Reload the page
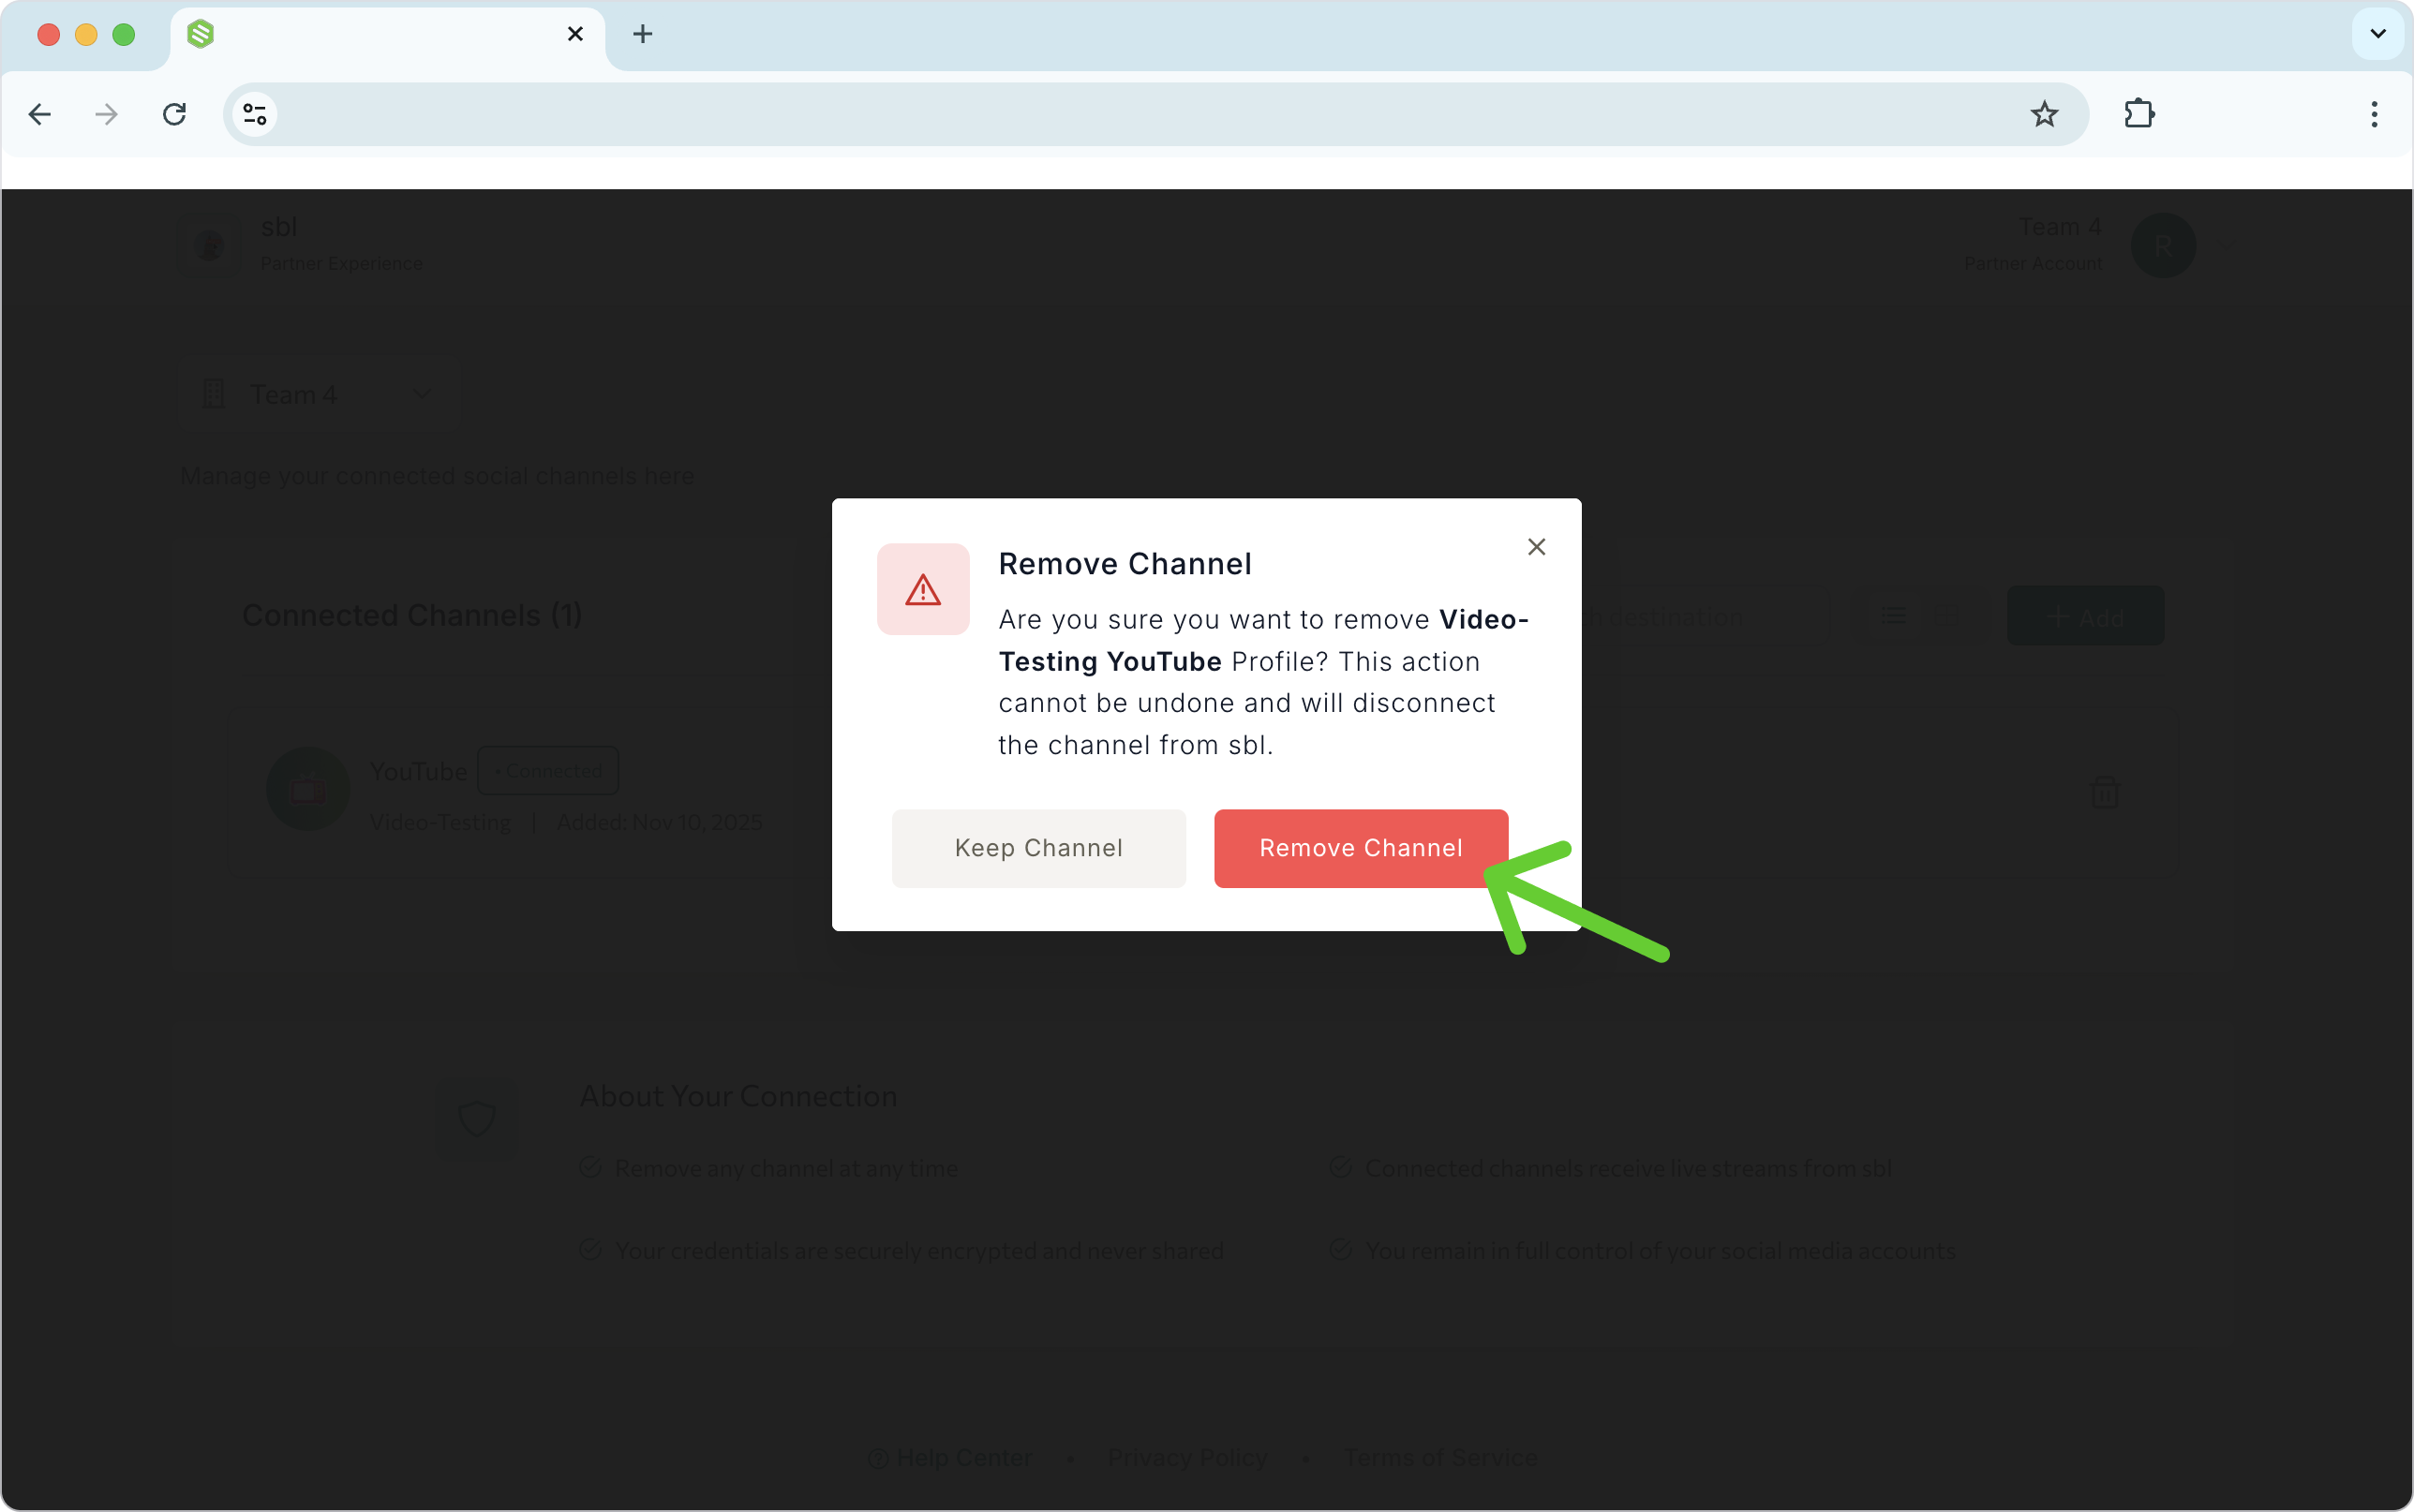Screen dimensions: 2414x1512 174,114
